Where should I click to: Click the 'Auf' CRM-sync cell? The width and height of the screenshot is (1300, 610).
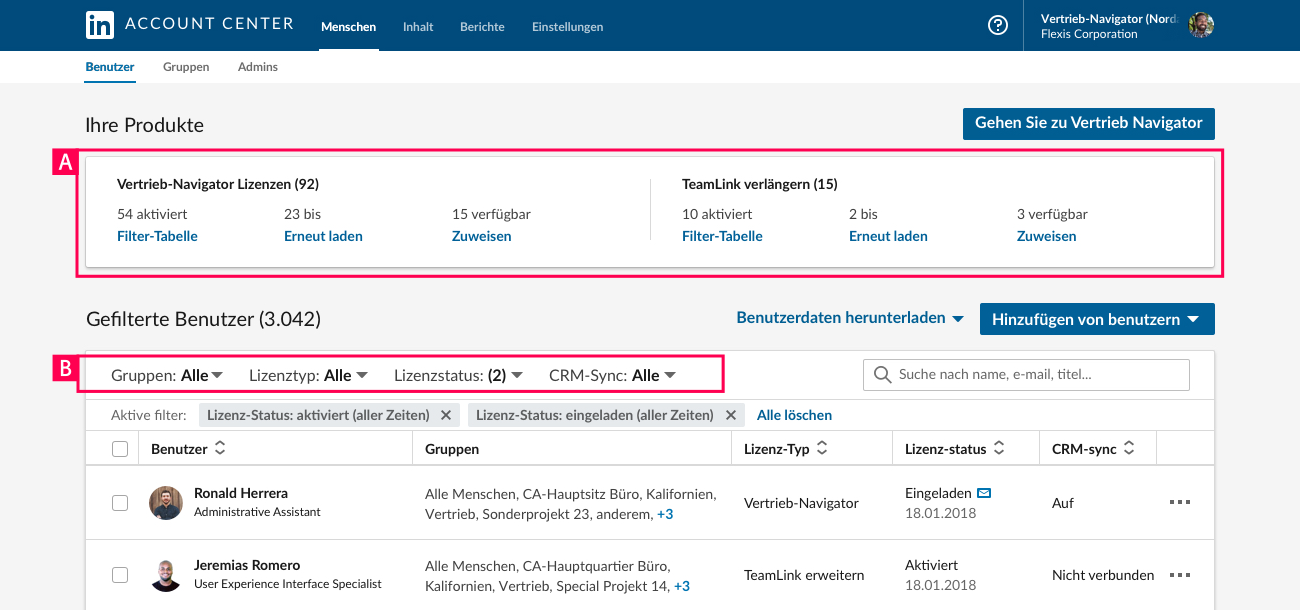pyautogui.click(x=1063, y=503)
